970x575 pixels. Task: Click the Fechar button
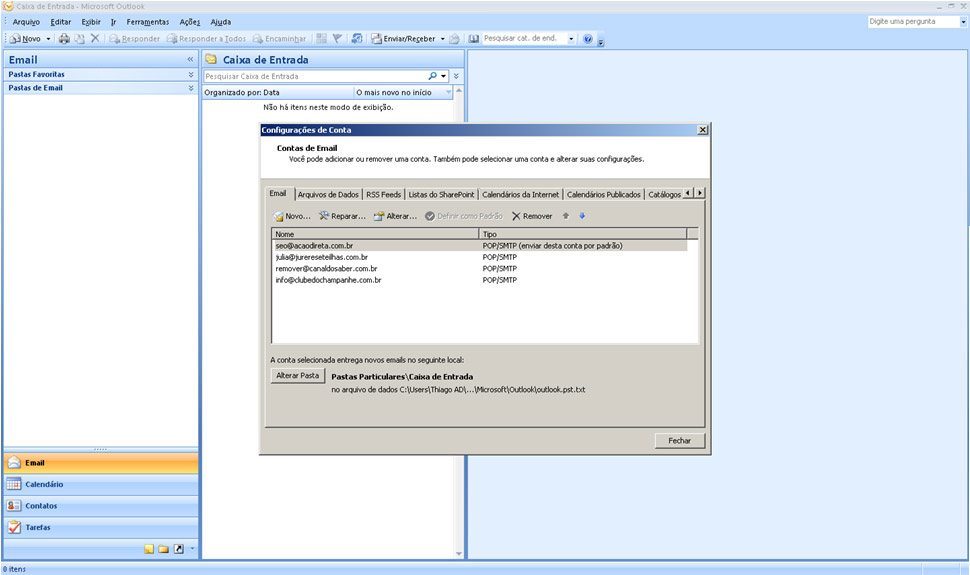[680, 441]
